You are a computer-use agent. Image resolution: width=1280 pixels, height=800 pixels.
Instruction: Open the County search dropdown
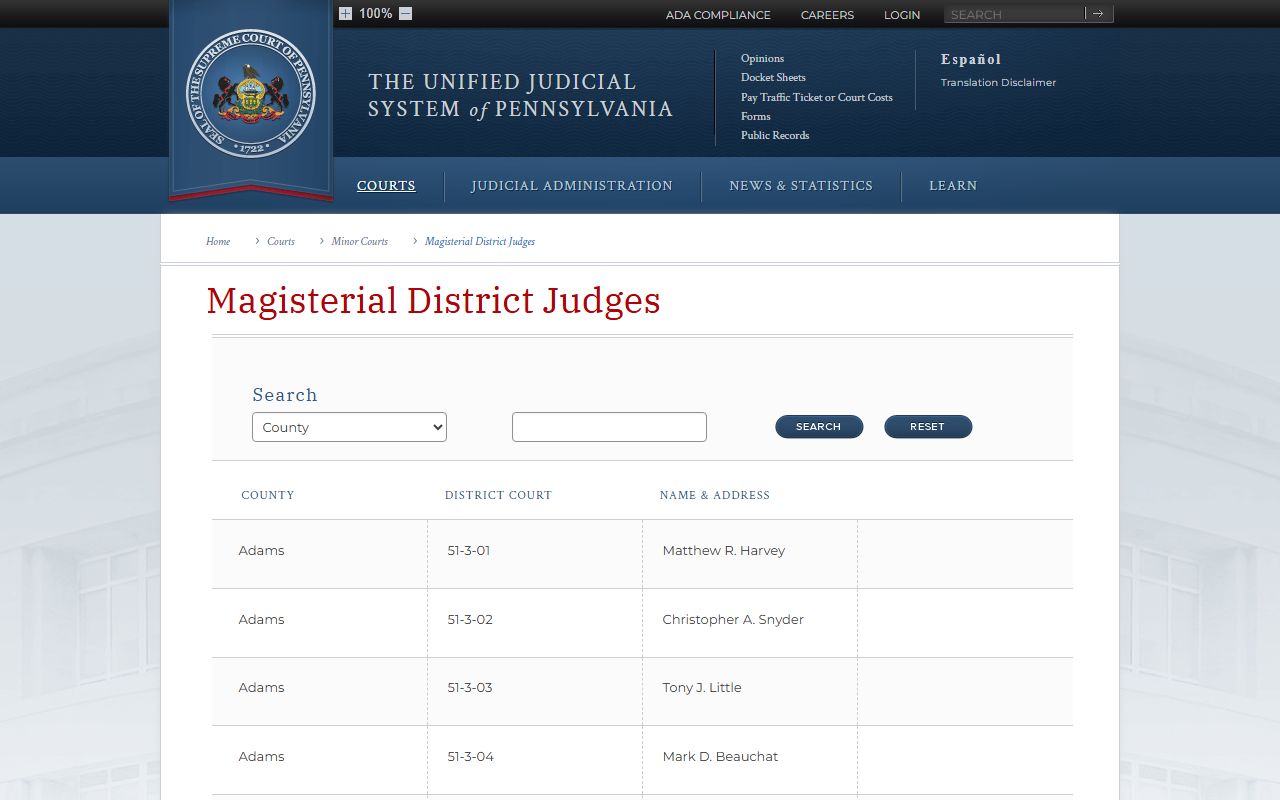[349, 427]
